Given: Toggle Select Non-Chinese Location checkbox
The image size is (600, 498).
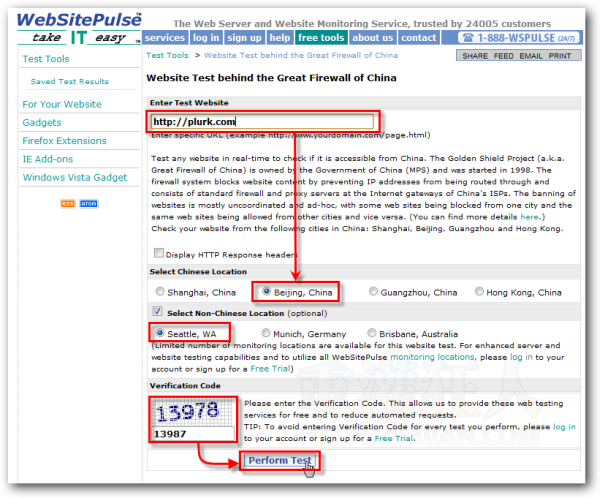Looking at the screenshot, I should coord(157,311).
